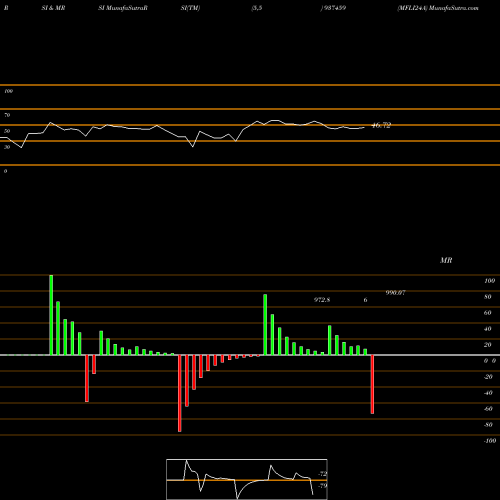Viewport: 500px width, 500px height.
Task: Select the last red bar on the MR chart
Action: [x=372, y=384]
